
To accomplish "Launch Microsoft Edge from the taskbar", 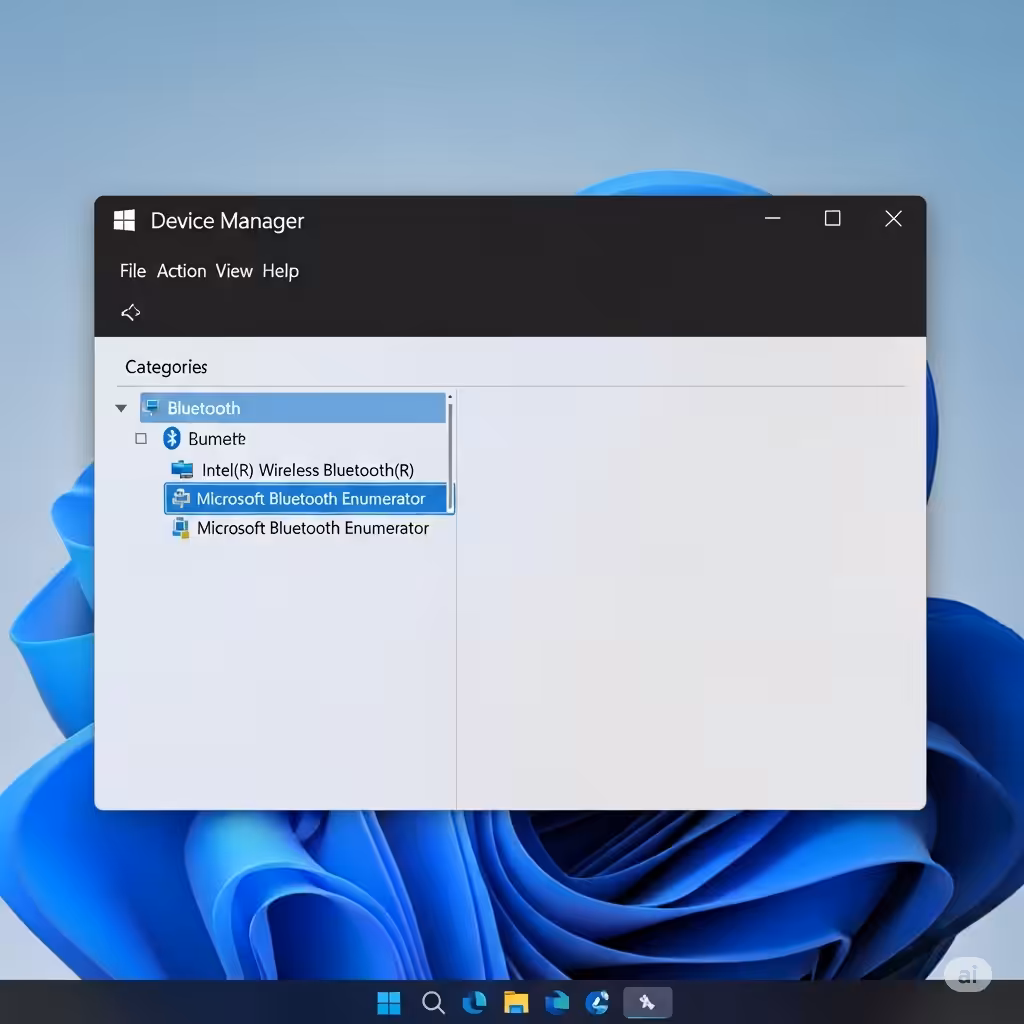I will tap(474, 1002).
